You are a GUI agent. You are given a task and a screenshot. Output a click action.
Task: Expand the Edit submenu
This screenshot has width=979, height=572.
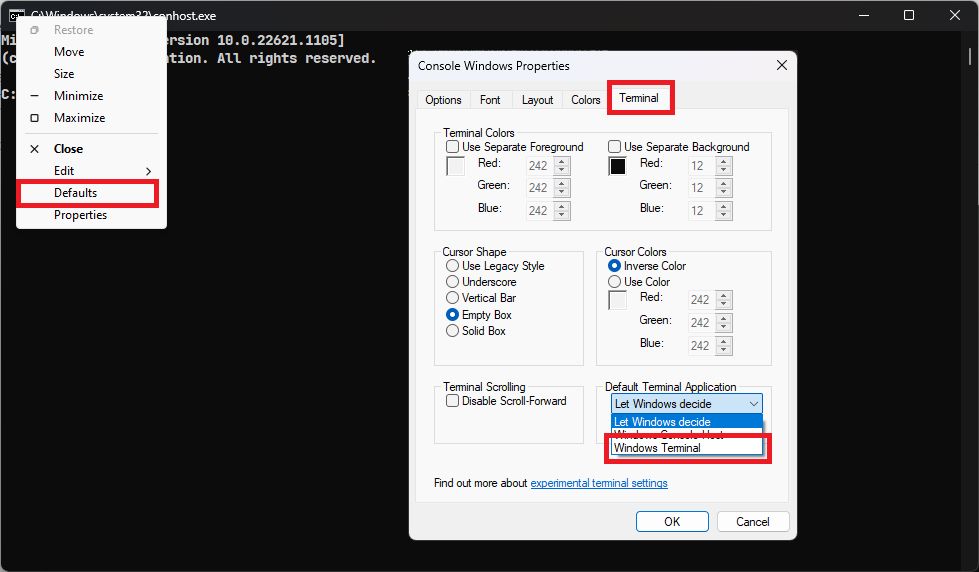(91, 170)
